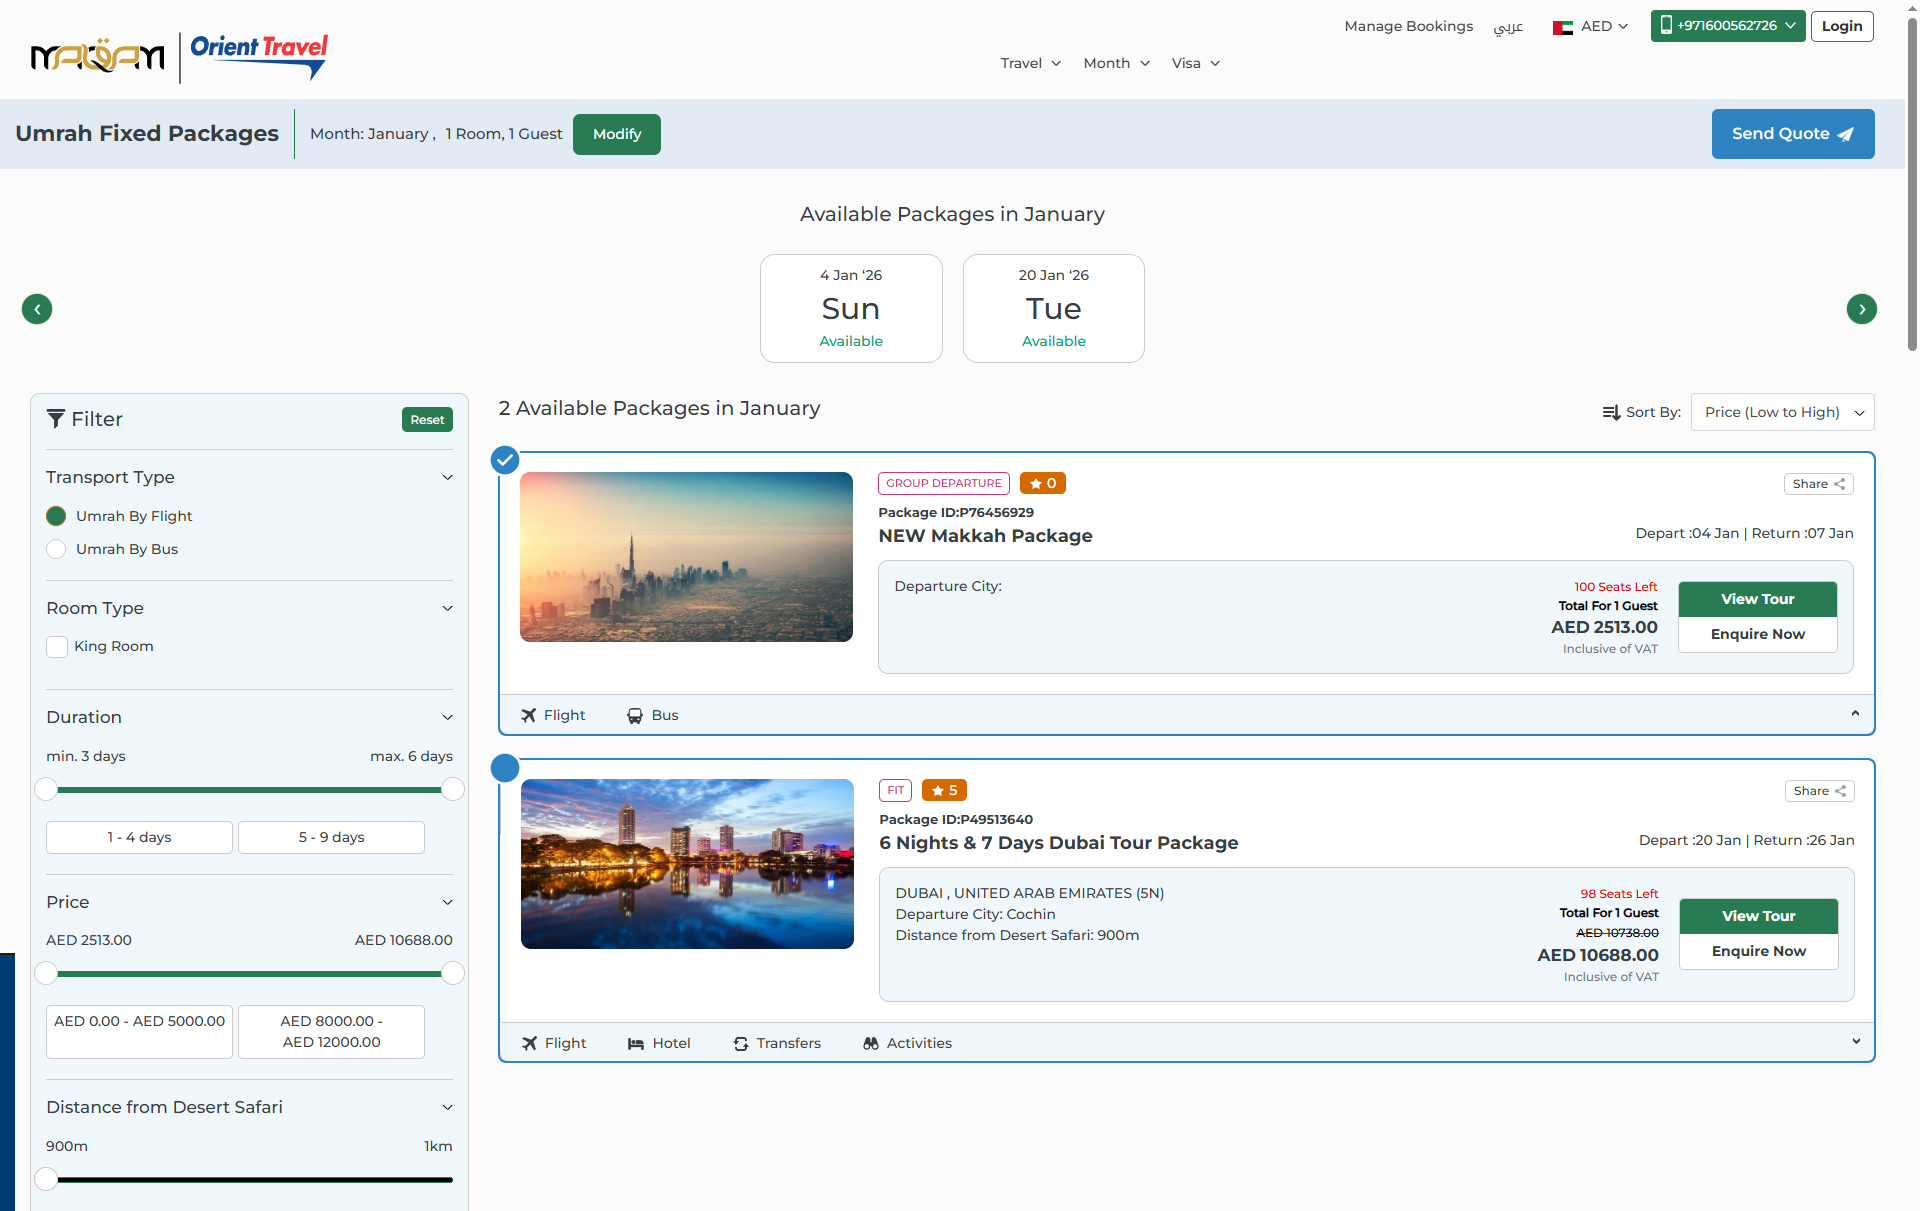1920x1211 pixels.
Task: Click View Tour for NEW Makkah Package
Action: (1757, 599)
